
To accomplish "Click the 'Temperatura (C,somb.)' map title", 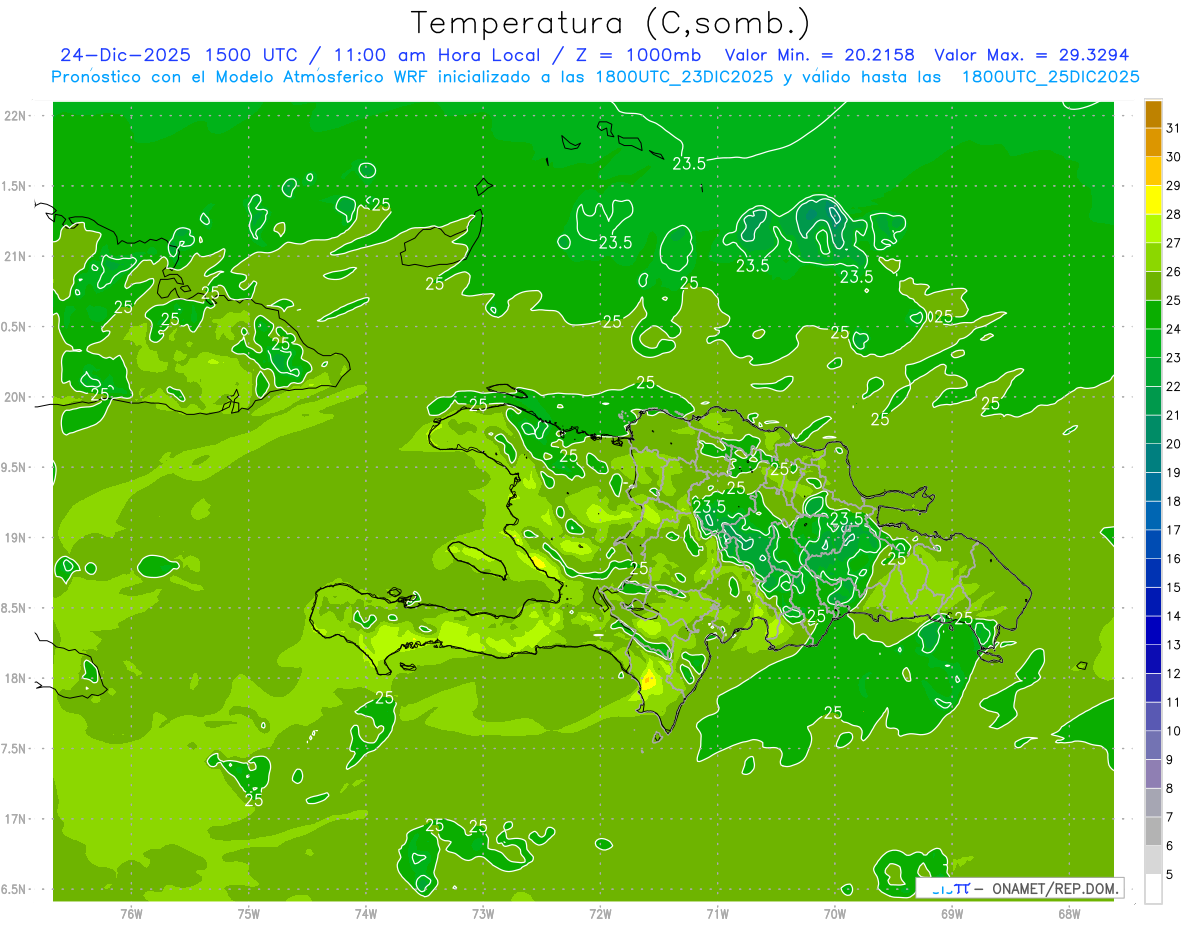I will tap(610, 23).
